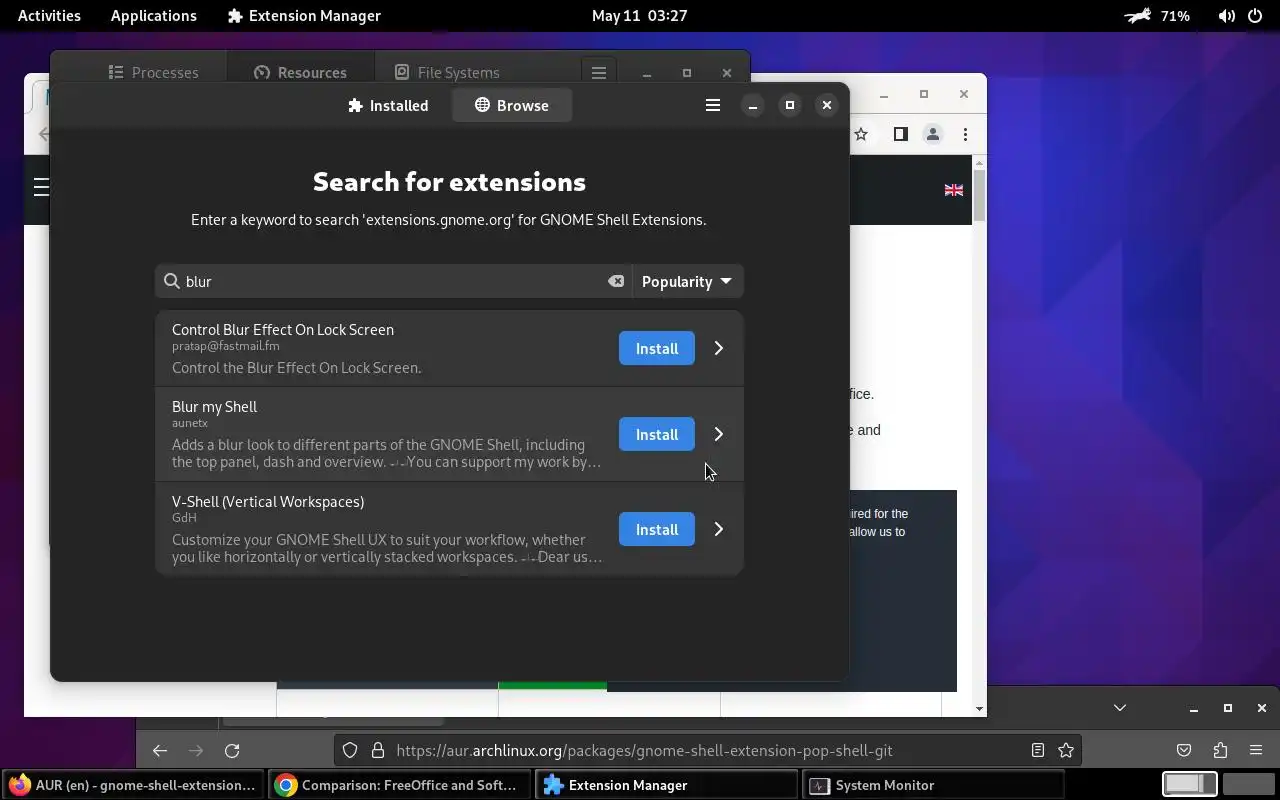Click the Blur my Shell extension title
This screenshot has height=800, width=1280.
pyautogui.click(x=214, y=407)
